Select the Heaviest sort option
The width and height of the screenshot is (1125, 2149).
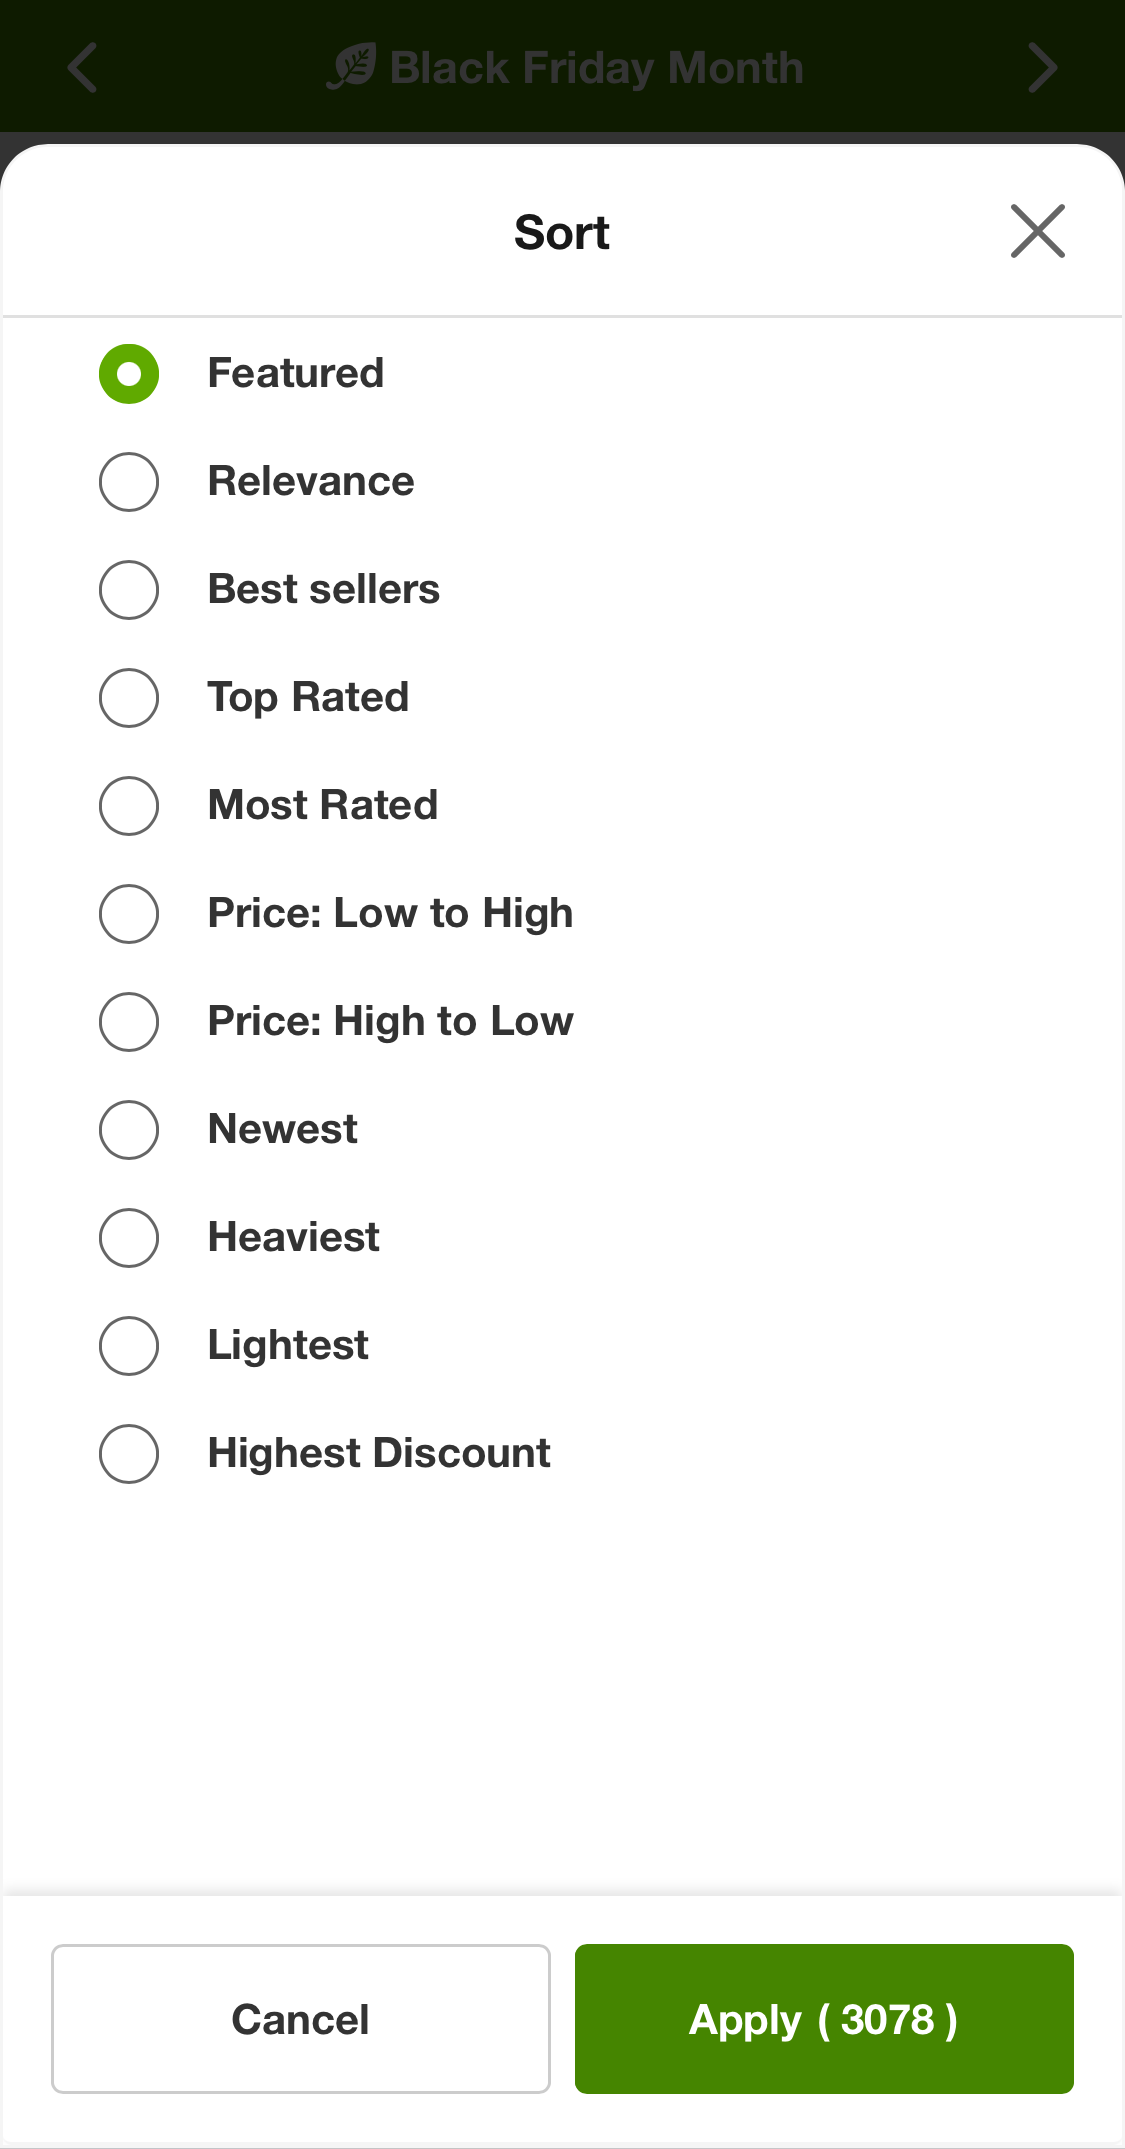coord(129,1238)
